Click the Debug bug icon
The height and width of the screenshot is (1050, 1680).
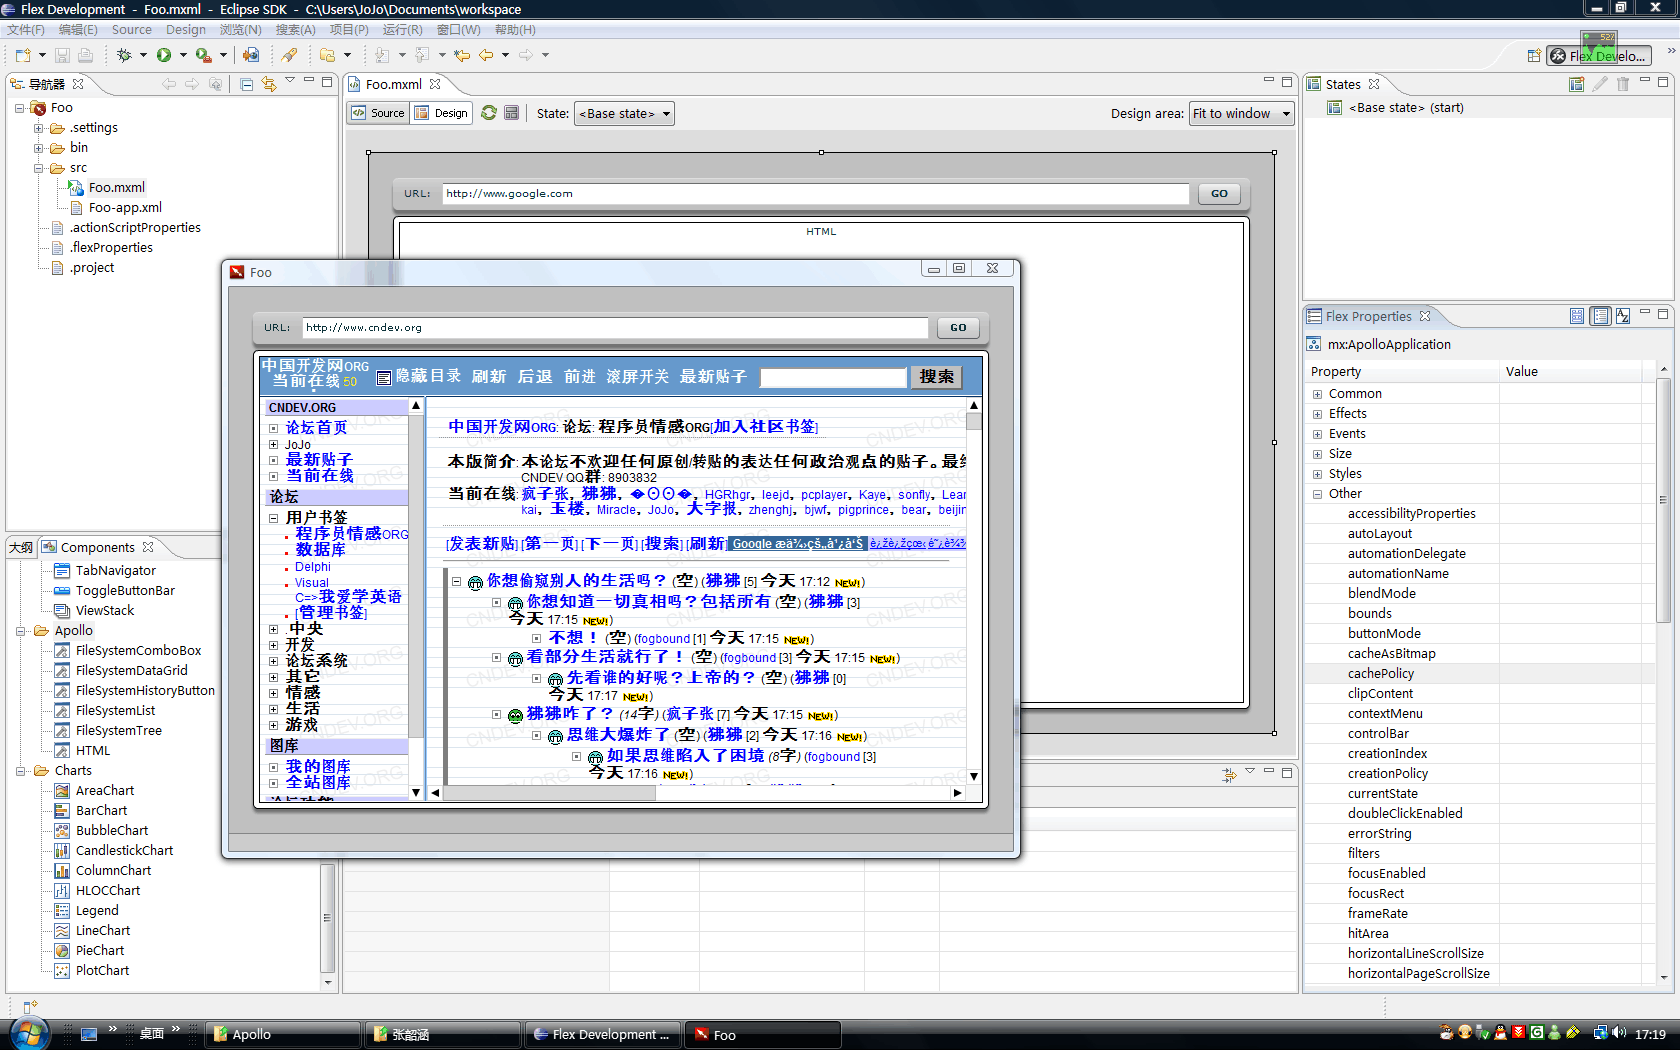[124, 55]
